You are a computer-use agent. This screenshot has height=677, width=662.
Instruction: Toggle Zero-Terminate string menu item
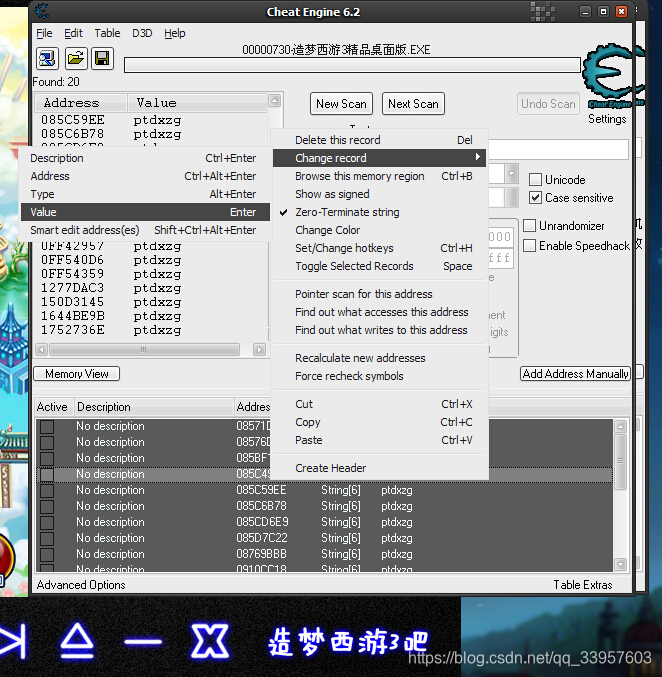click(380, 212)
